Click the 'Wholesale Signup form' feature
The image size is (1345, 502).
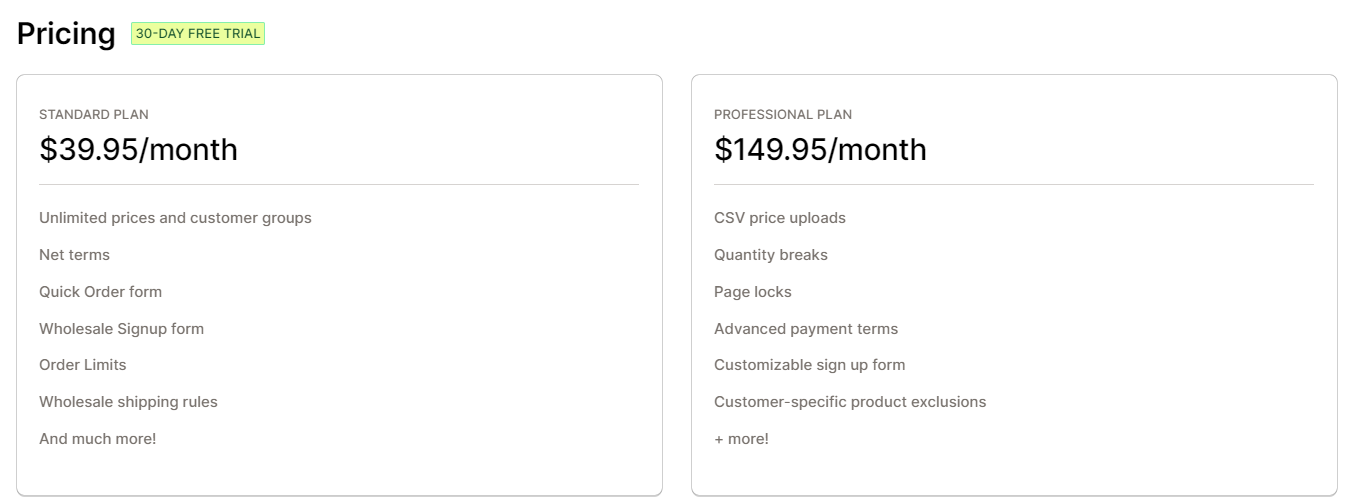click(121, 329)
